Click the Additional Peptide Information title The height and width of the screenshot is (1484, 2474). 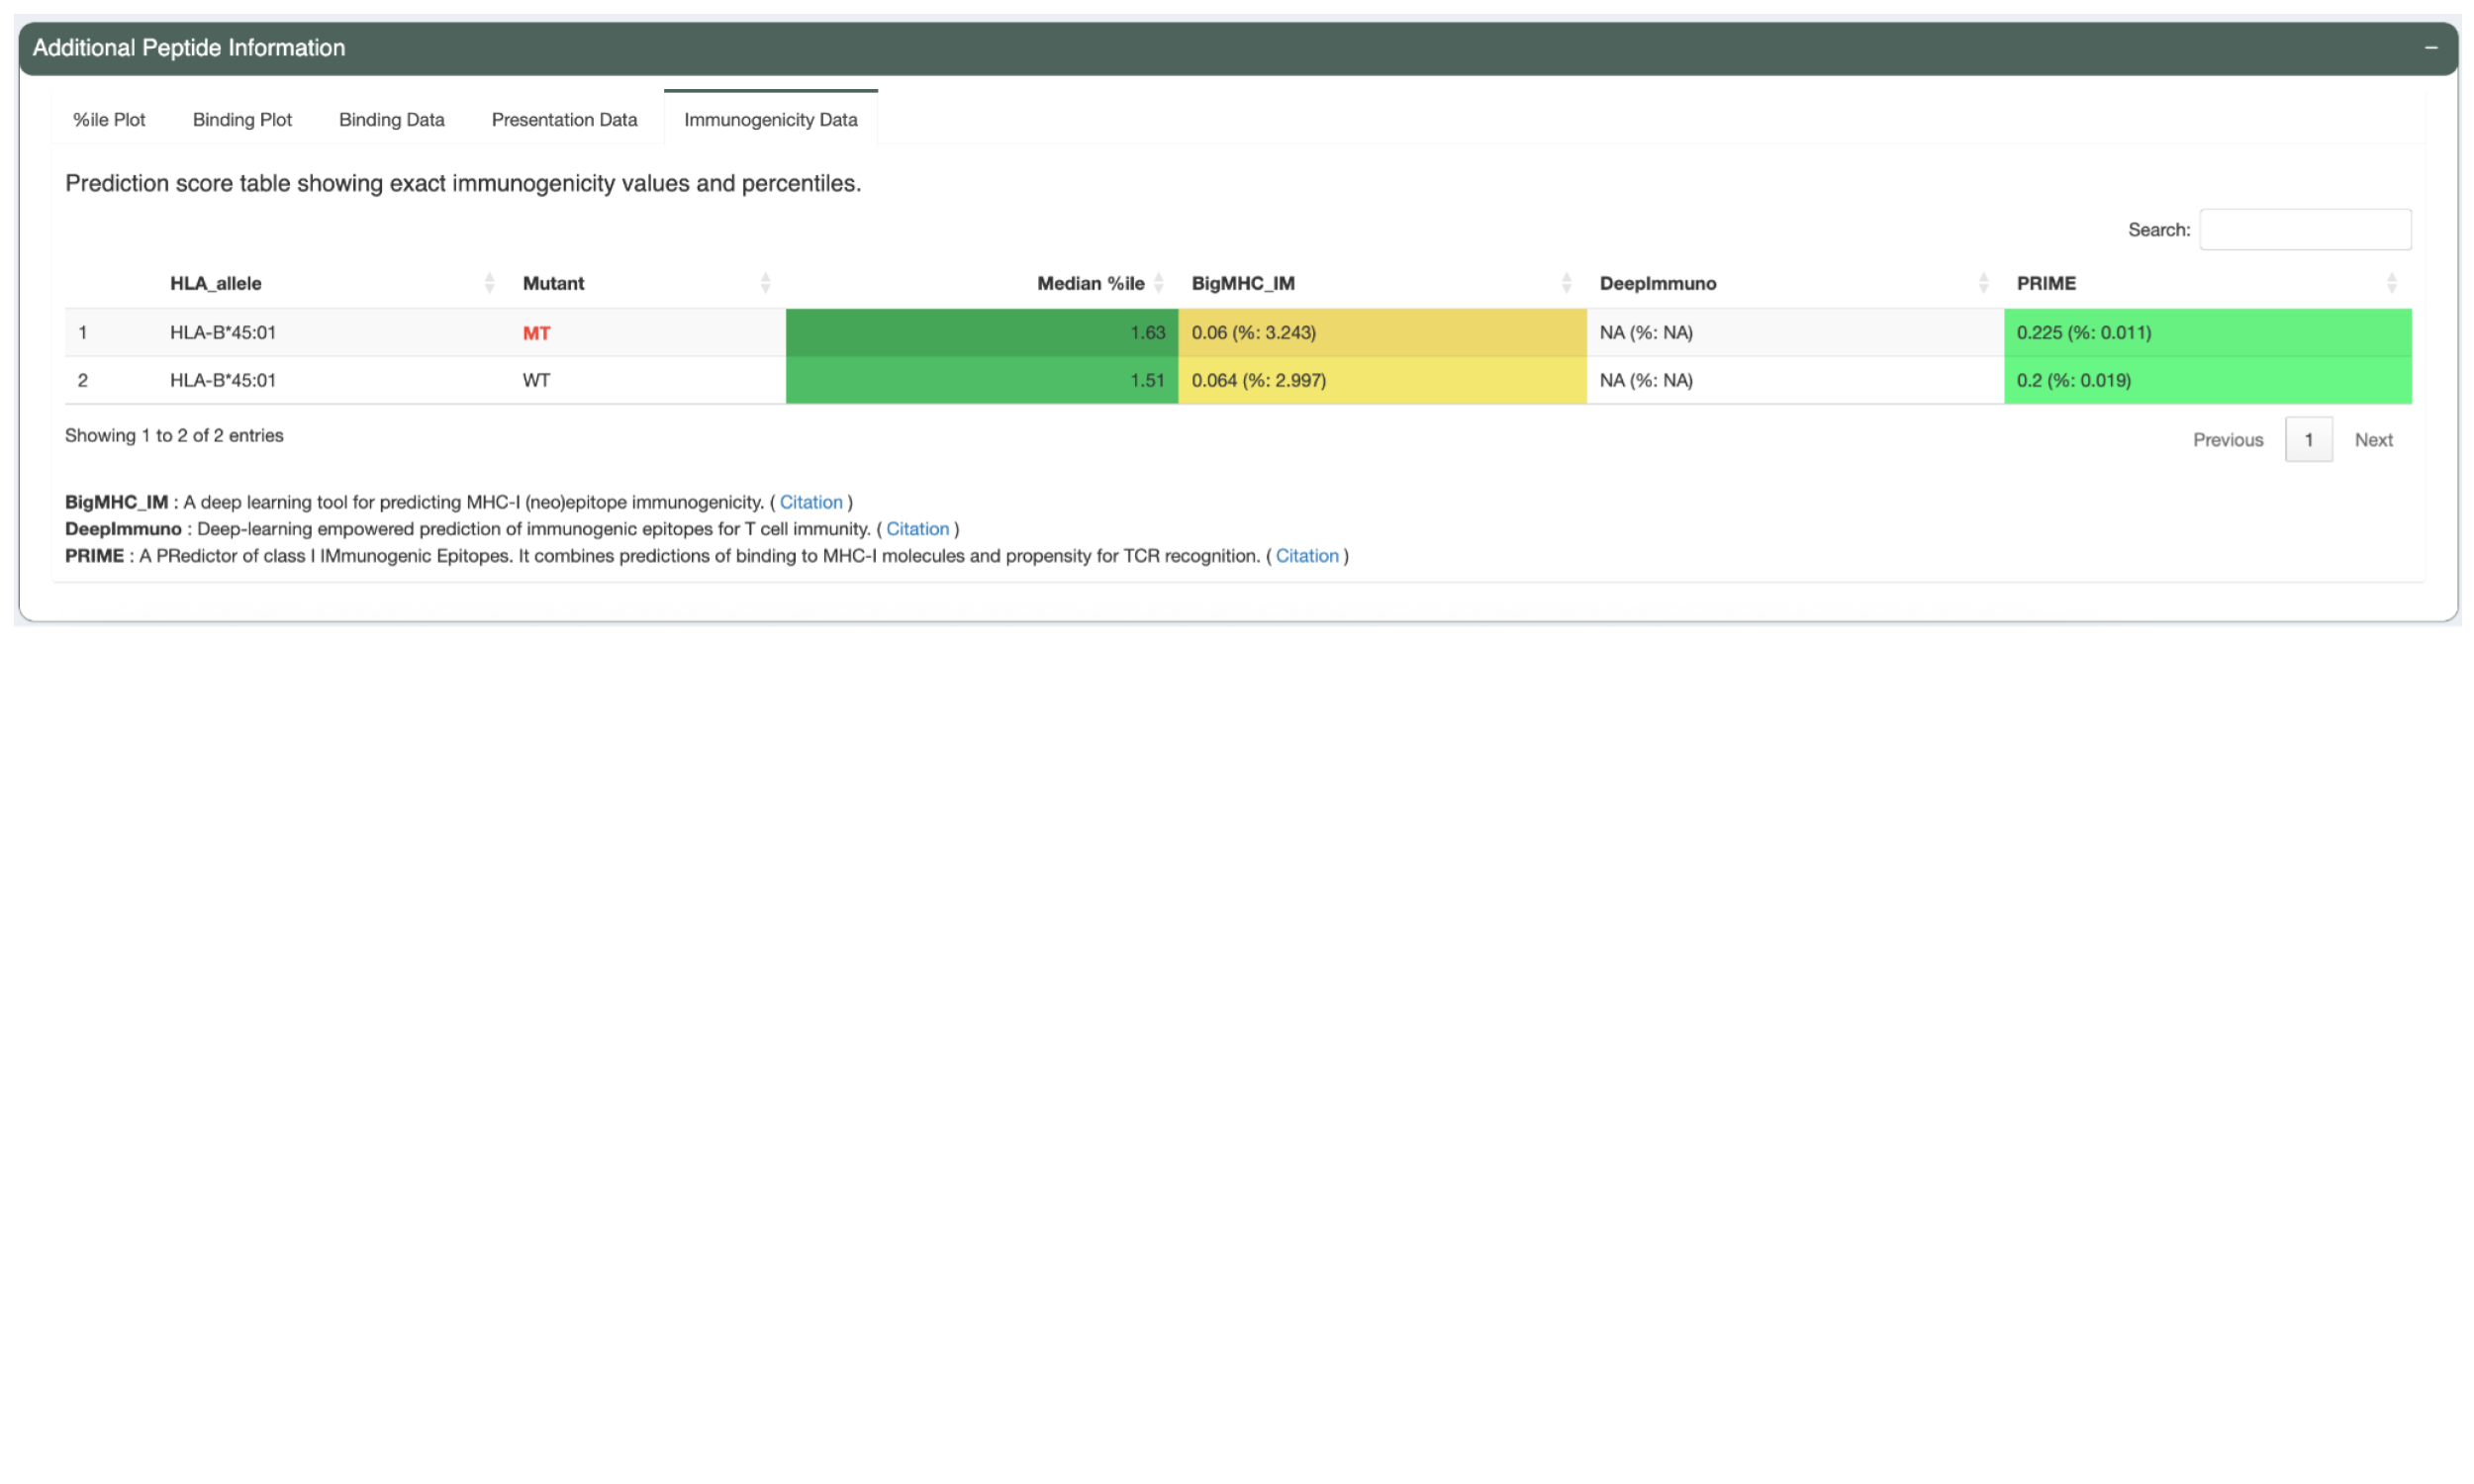(189, 48)
